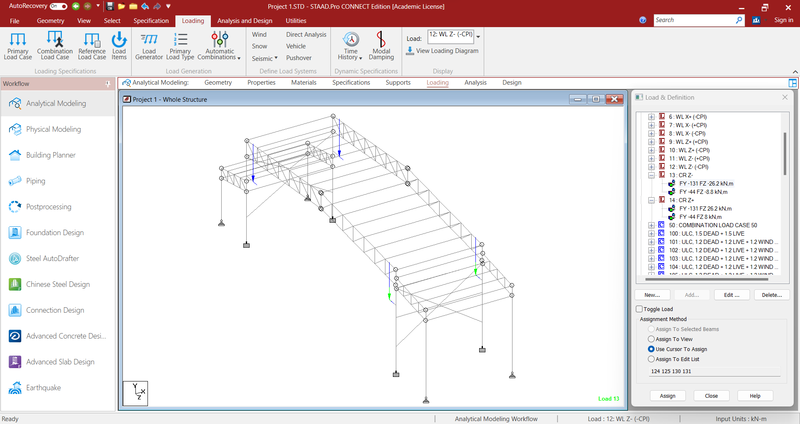Switch to the Geometry ribbon tab
Image resolution: width=800 pixels, height=424 pixels.
point(51,21)
